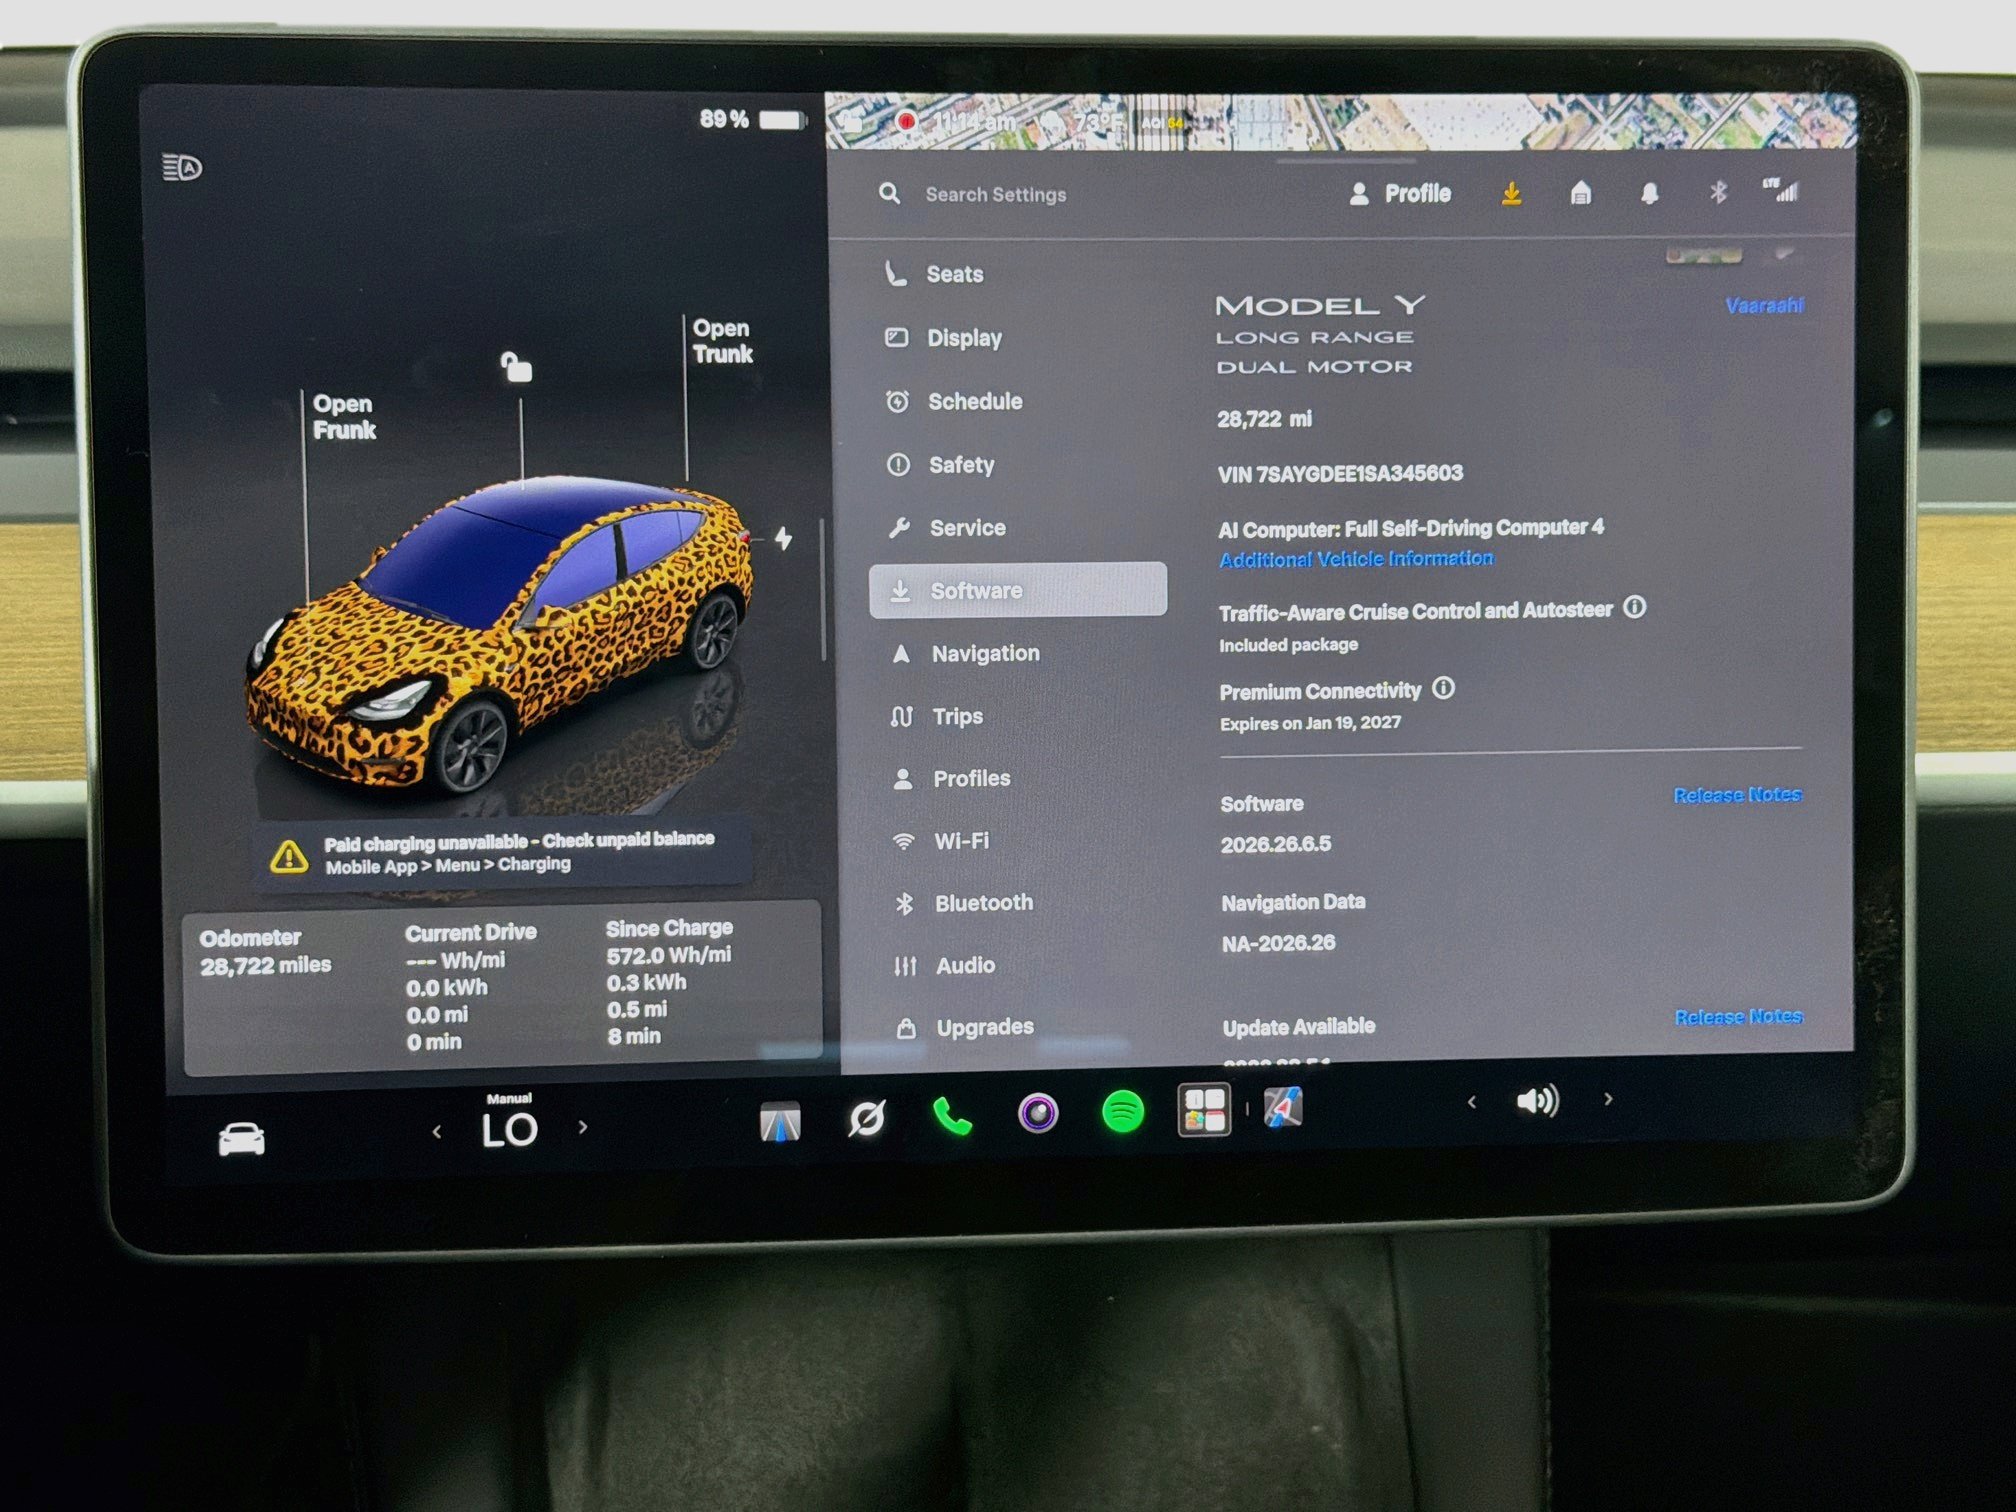
Task: Open the Trunk
Action: coord(722,341)
